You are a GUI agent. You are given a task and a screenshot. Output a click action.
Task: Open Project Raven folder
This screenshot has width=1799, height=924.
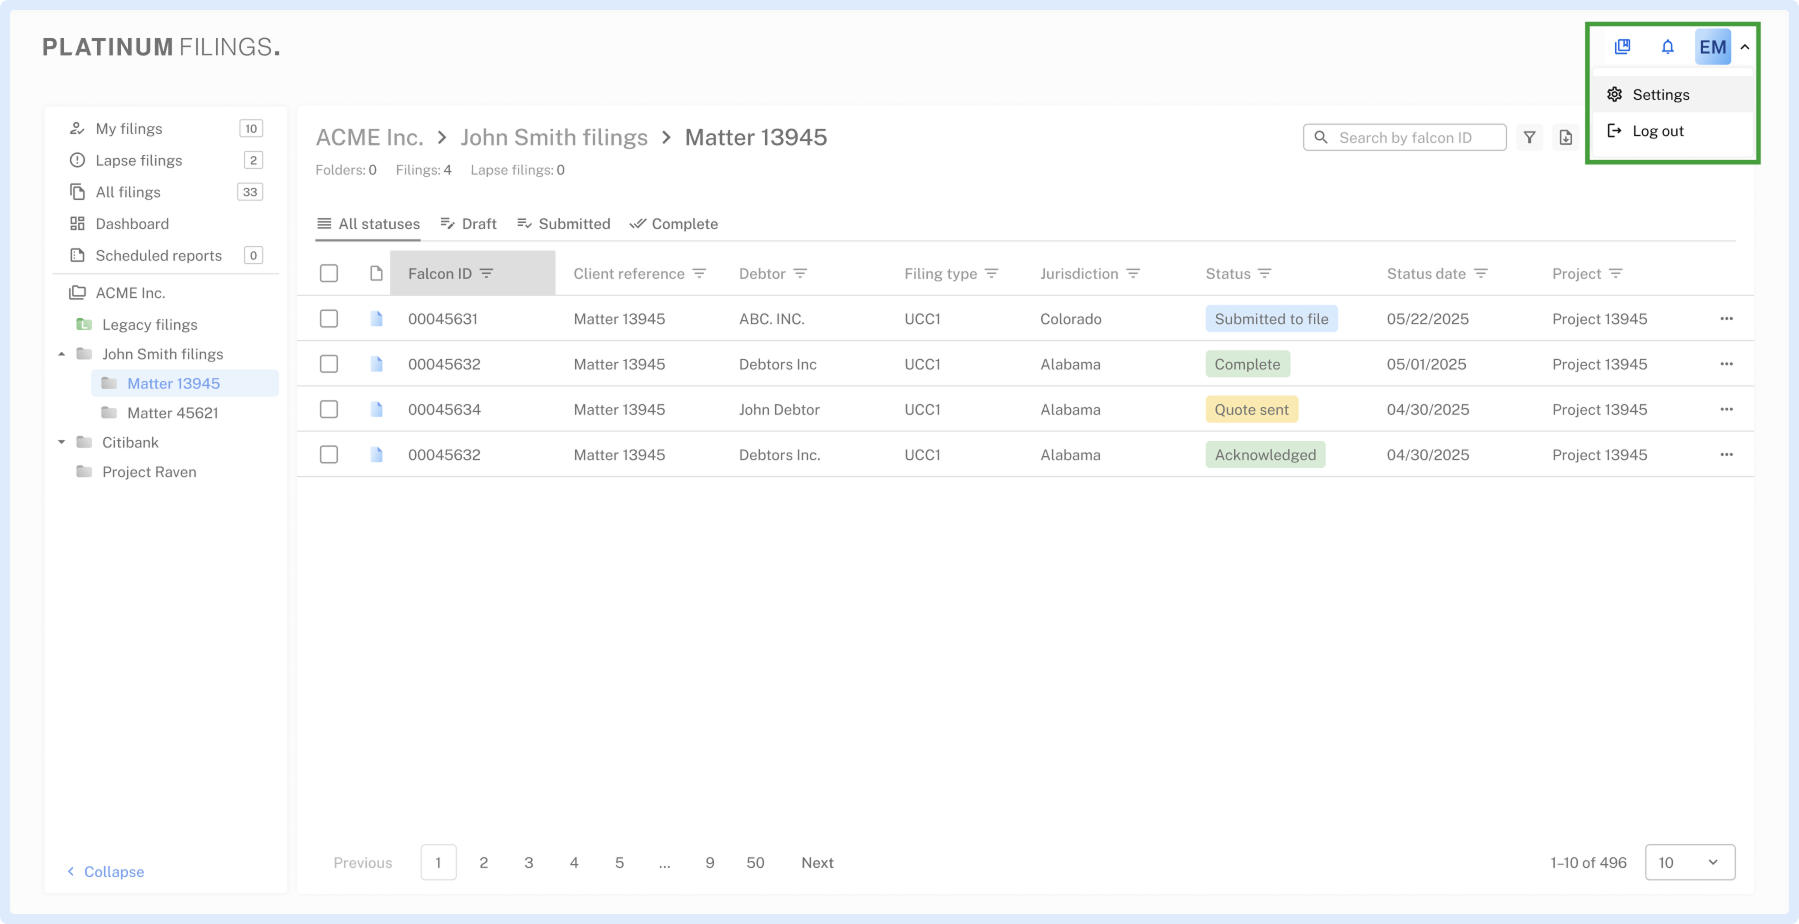(149, 472)
